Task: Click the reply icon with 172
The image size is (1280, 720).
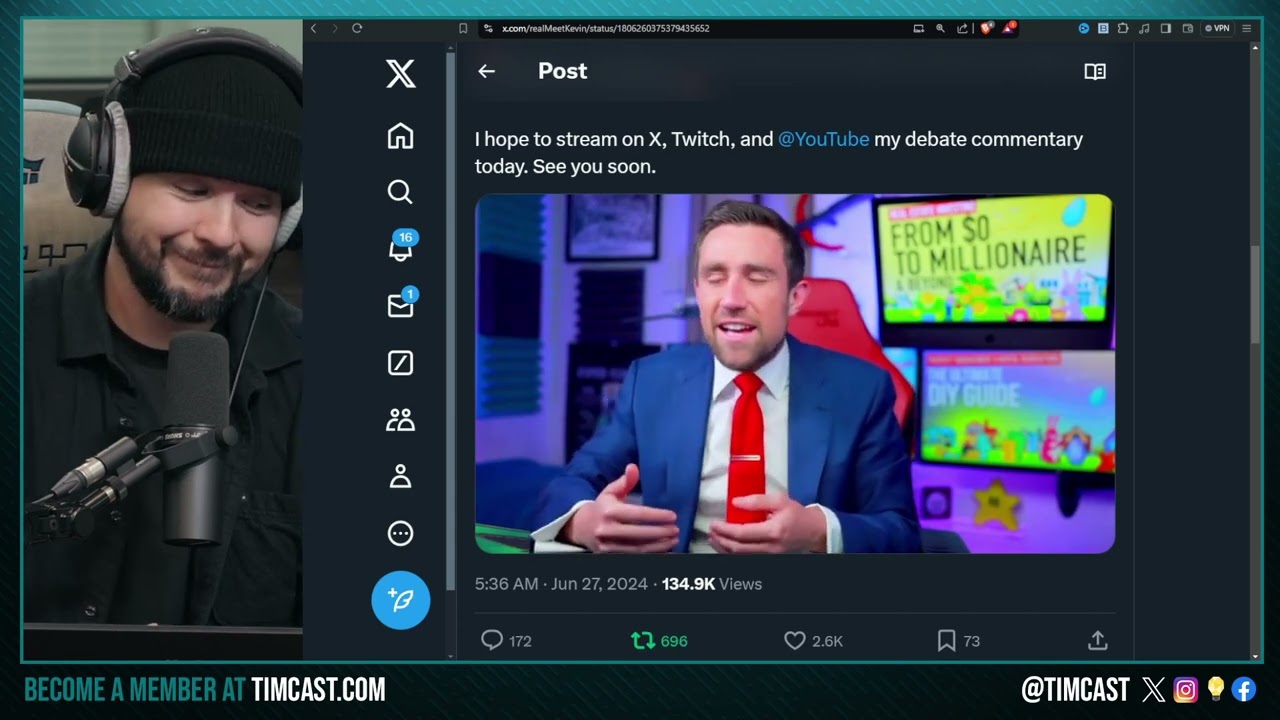Action: [492, 640]
